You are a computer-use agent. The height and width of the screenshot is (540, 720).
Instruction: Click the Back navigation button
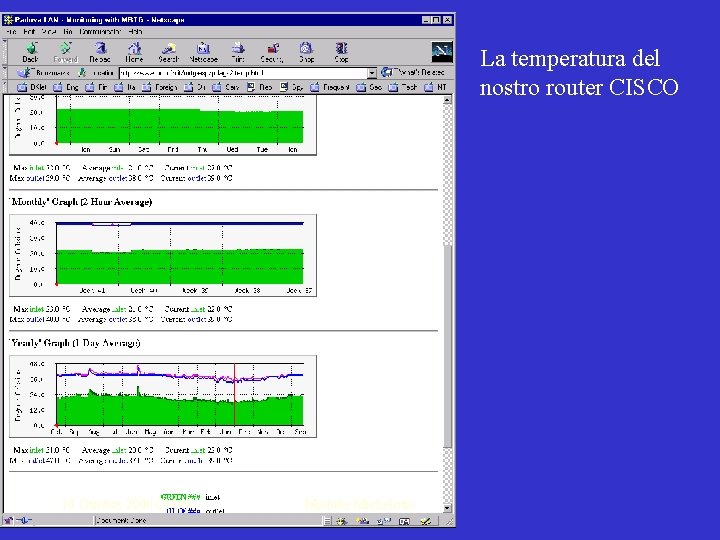click(x=31, y=52)
